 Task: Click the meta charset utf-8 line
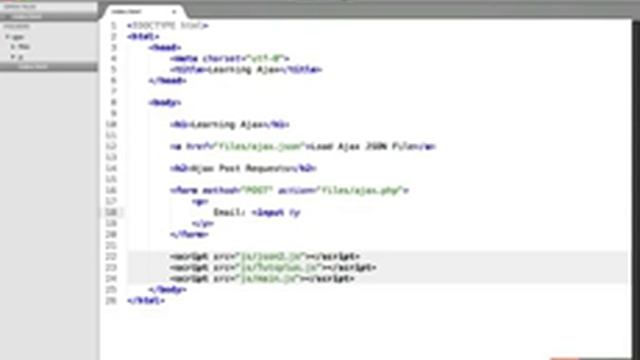pyautogui.click(x=230, y=59)
